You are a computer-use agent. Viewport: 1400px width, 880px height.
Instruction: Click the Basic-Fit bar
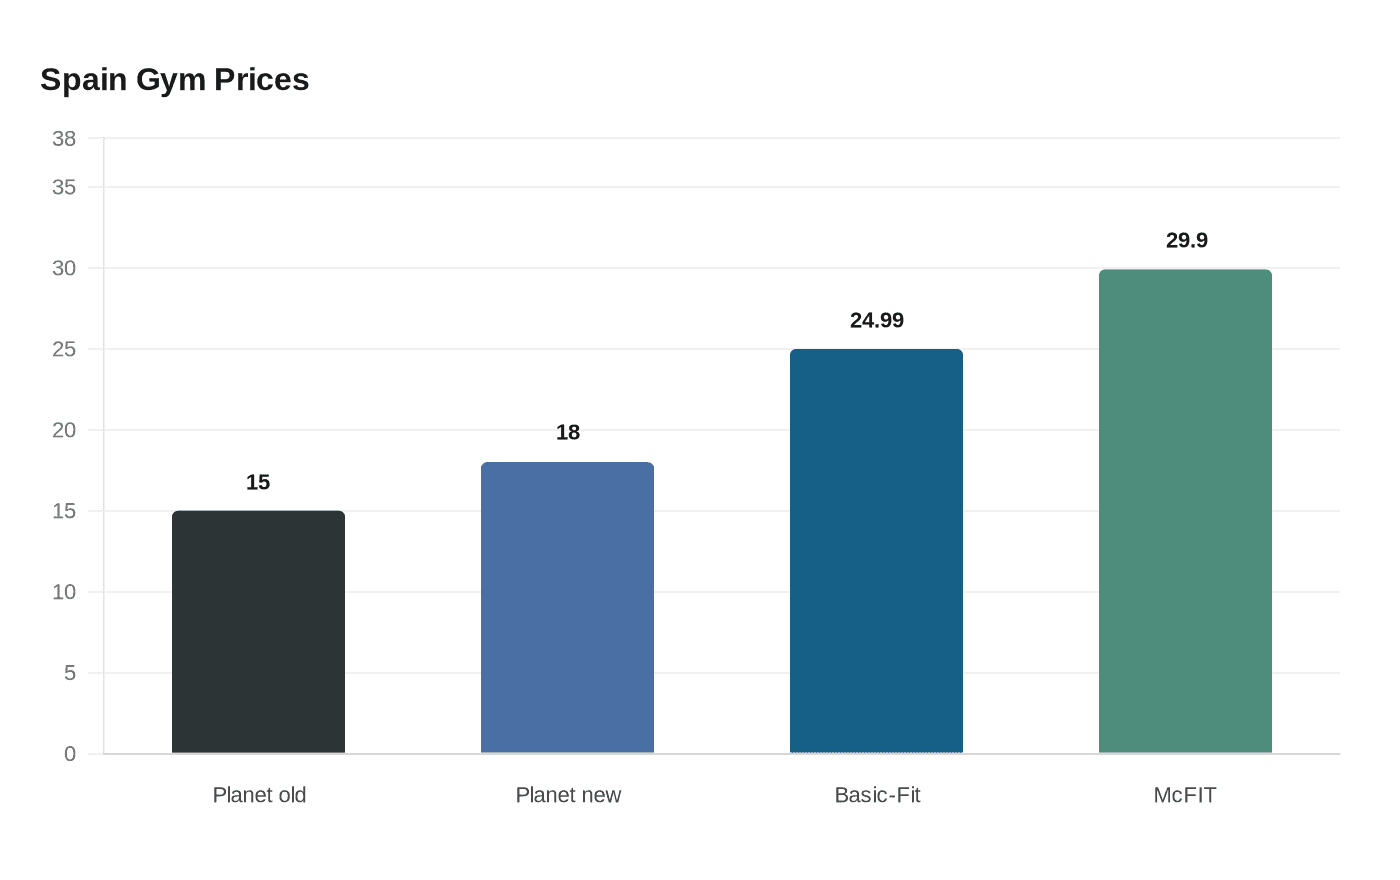[x=876, y=551]
